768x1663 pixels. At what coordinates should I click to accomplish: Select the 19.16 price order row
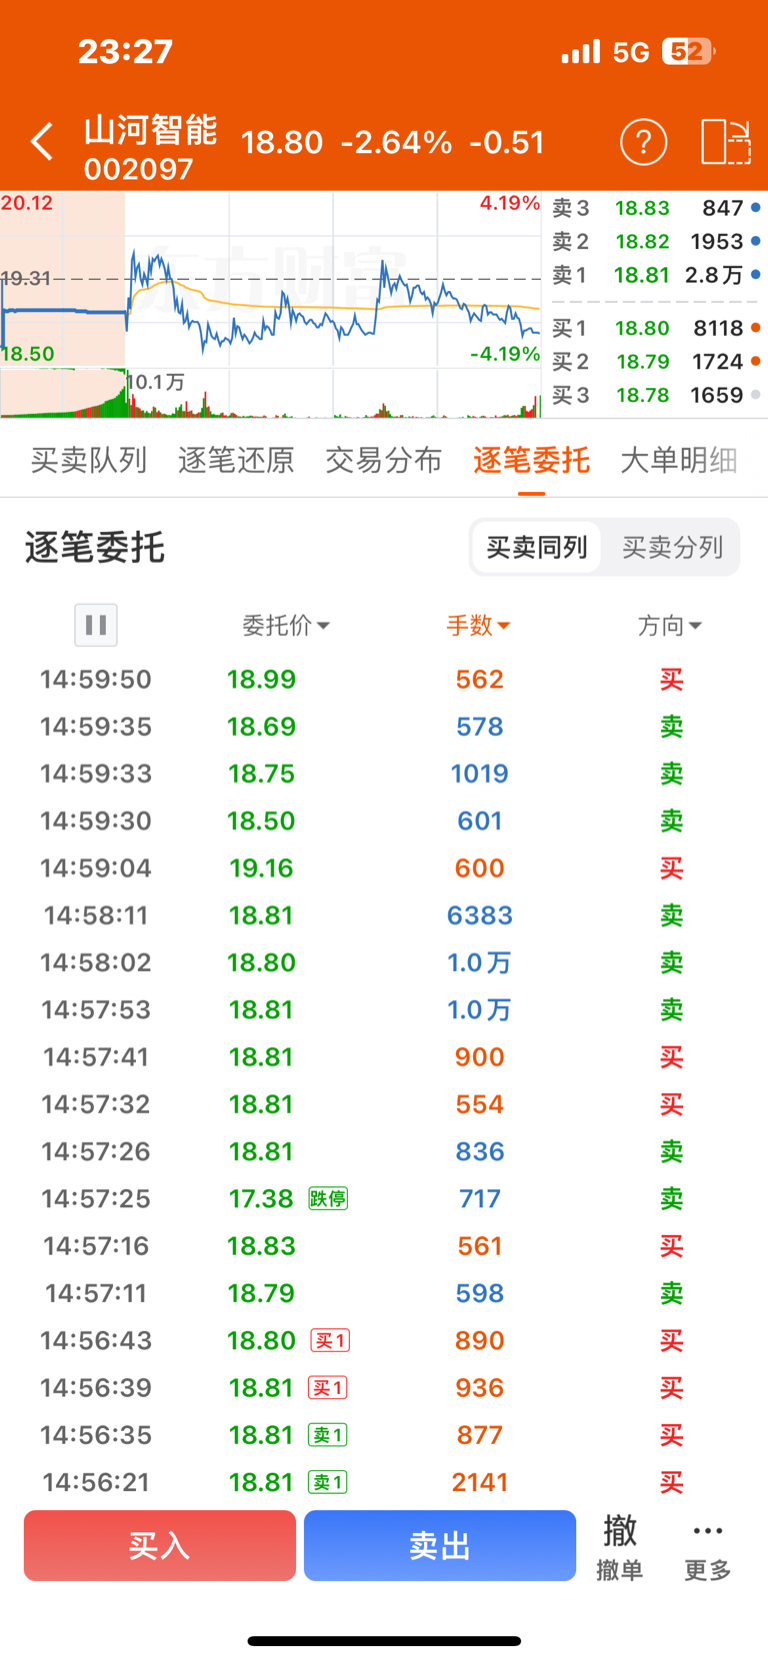[x=384, y=868]
